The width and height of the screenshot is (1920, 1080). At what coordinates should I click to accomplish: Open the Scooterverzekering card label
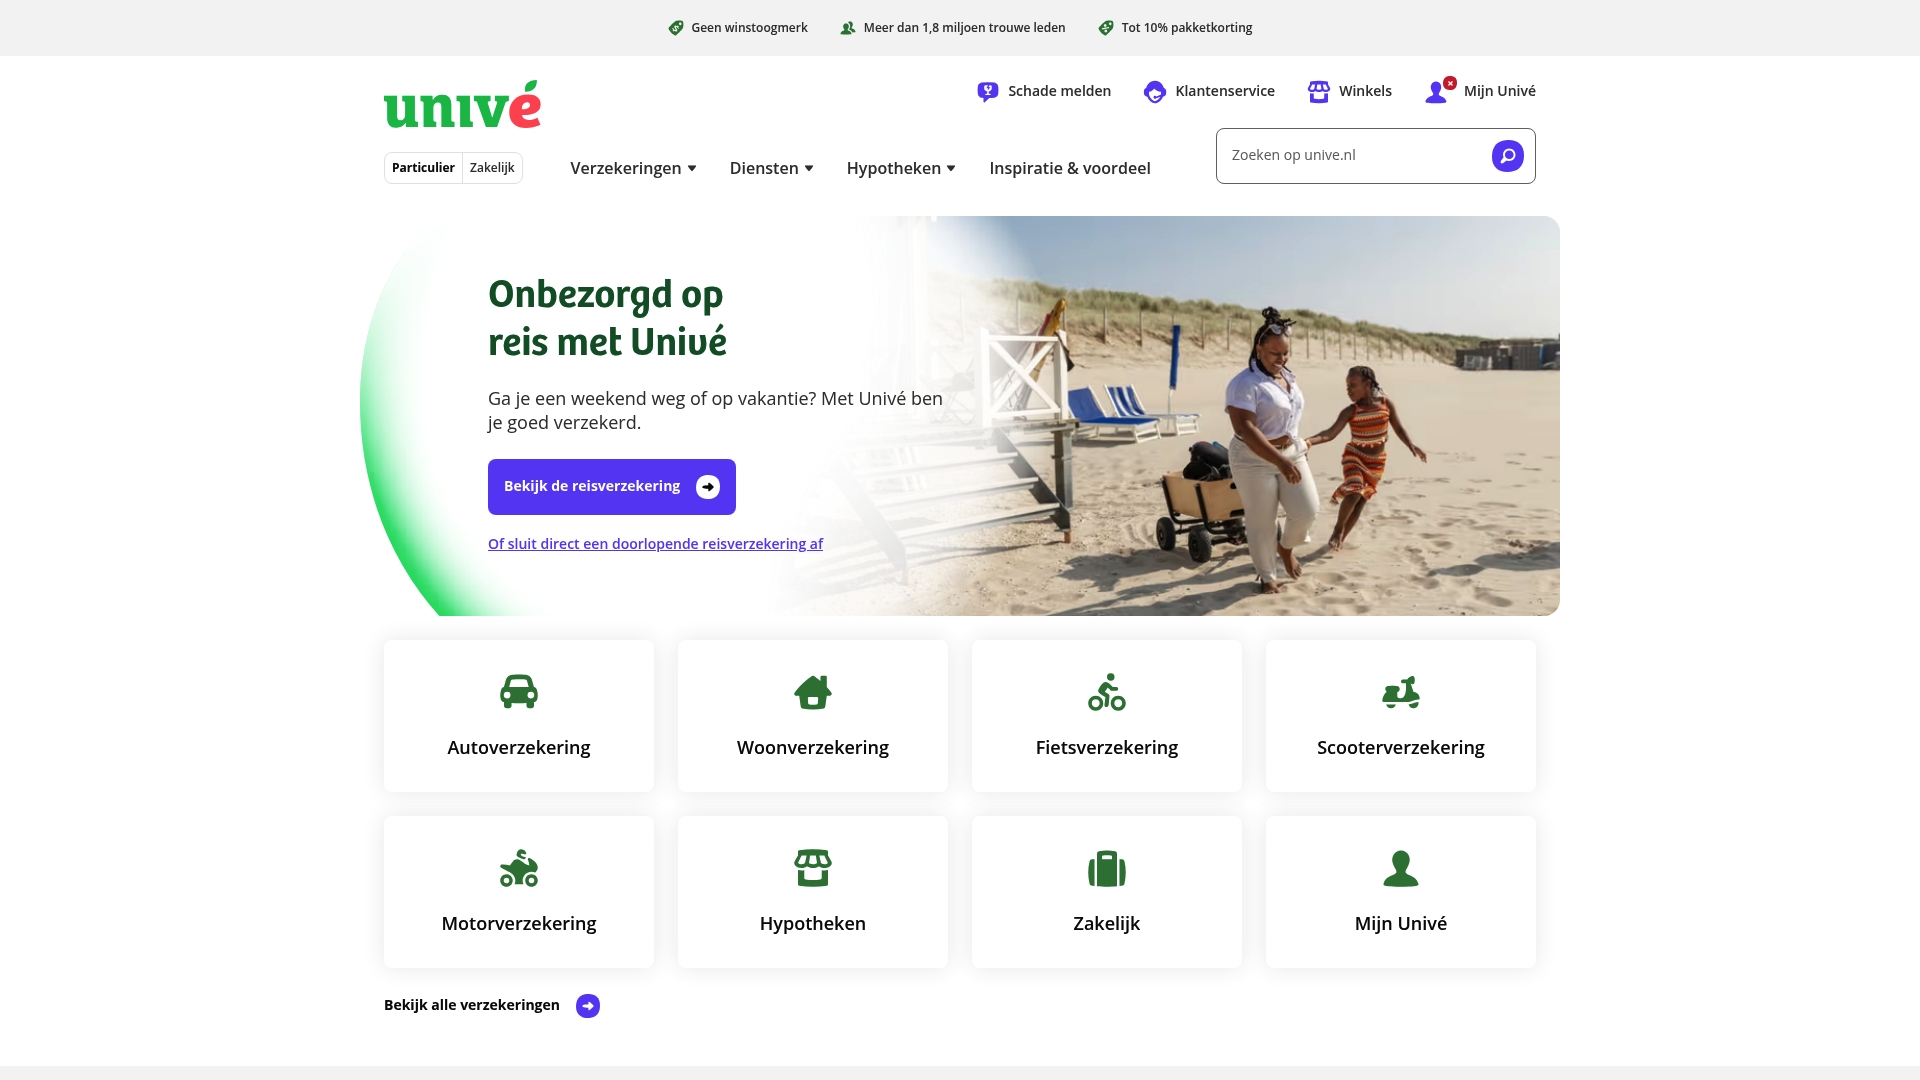click(1401, 748)
